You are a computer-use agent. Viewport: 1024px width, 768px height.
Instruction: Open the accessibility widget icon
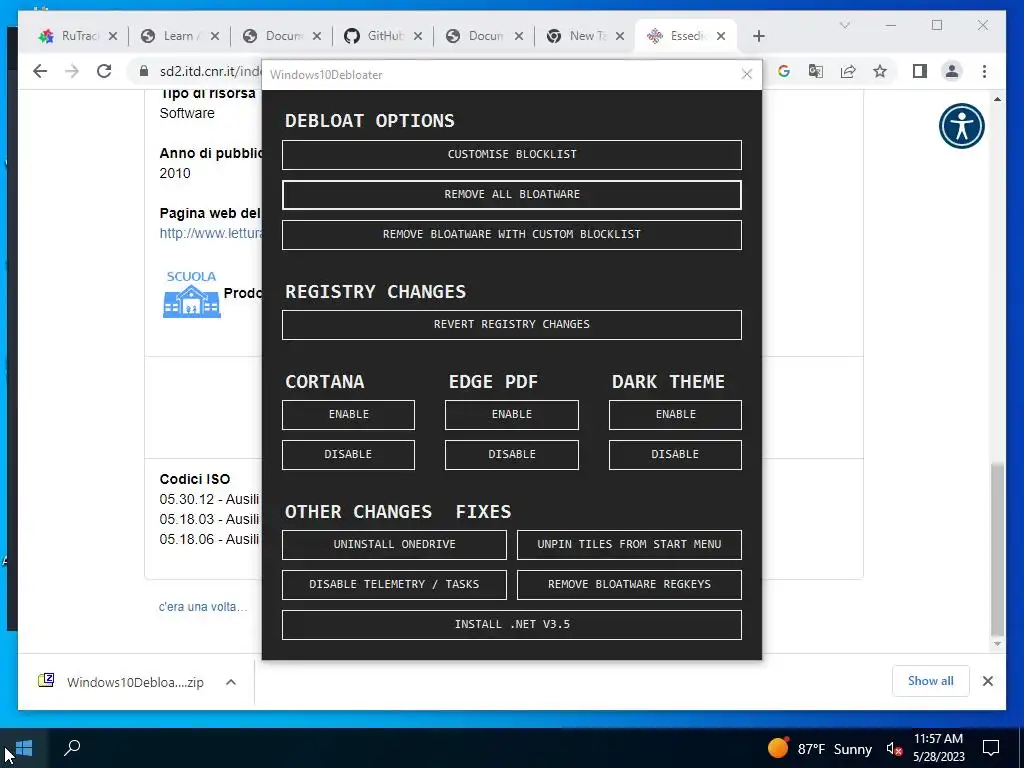[x=961, y=126]
